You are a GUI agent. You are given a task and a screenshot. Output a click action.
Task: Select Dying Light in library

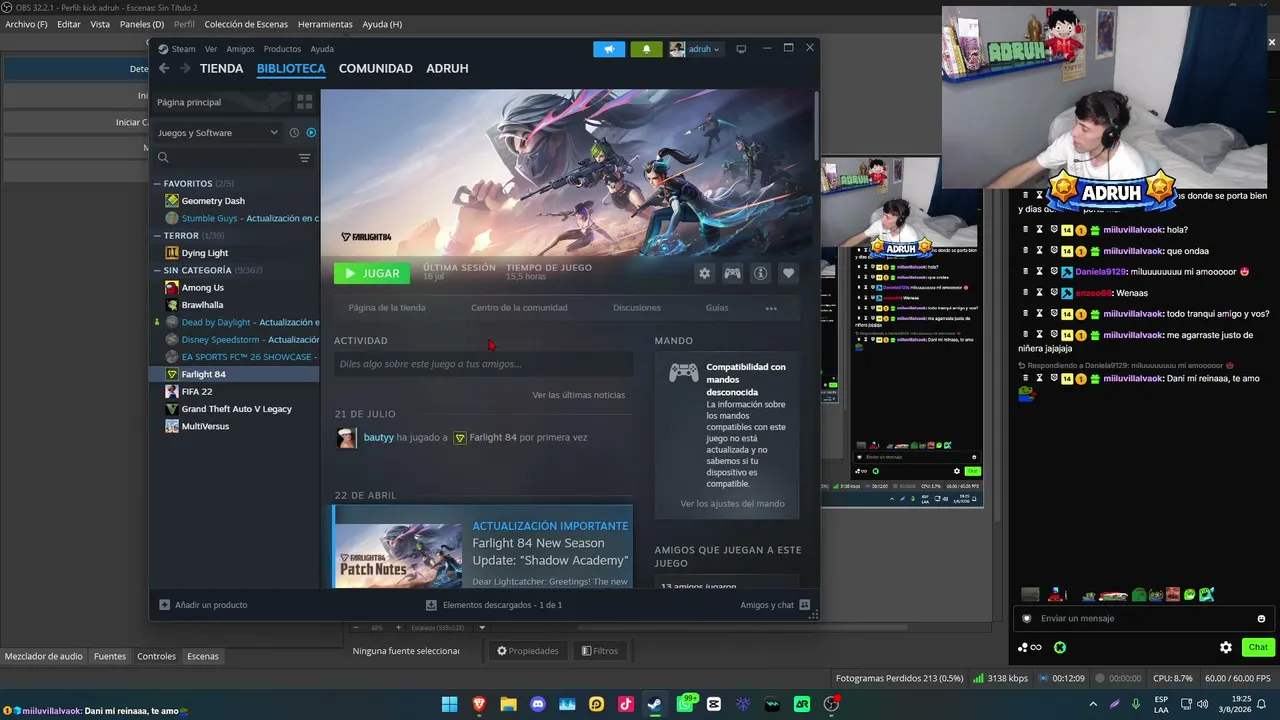205,253
